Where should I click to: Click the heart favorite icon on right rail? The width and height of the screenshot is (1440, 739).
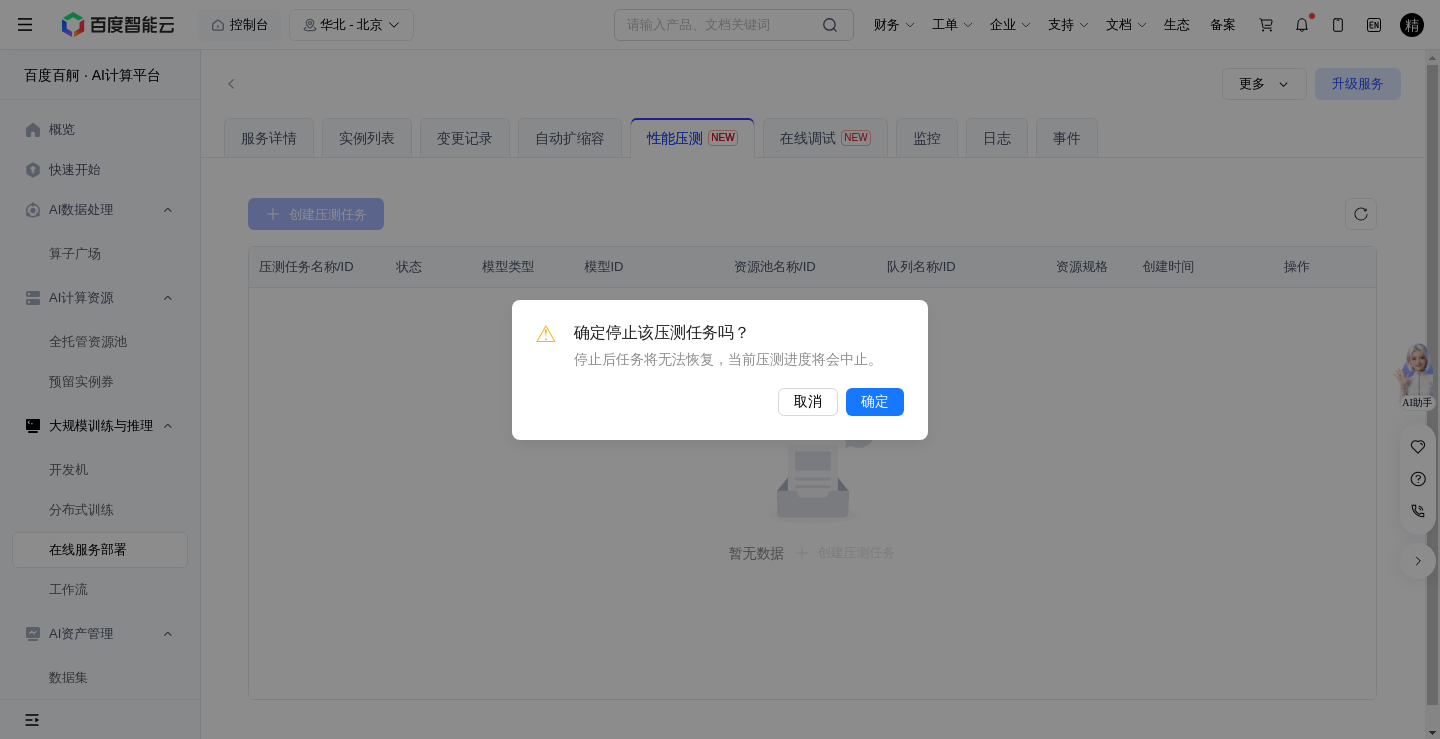[x=1418, y=447]
